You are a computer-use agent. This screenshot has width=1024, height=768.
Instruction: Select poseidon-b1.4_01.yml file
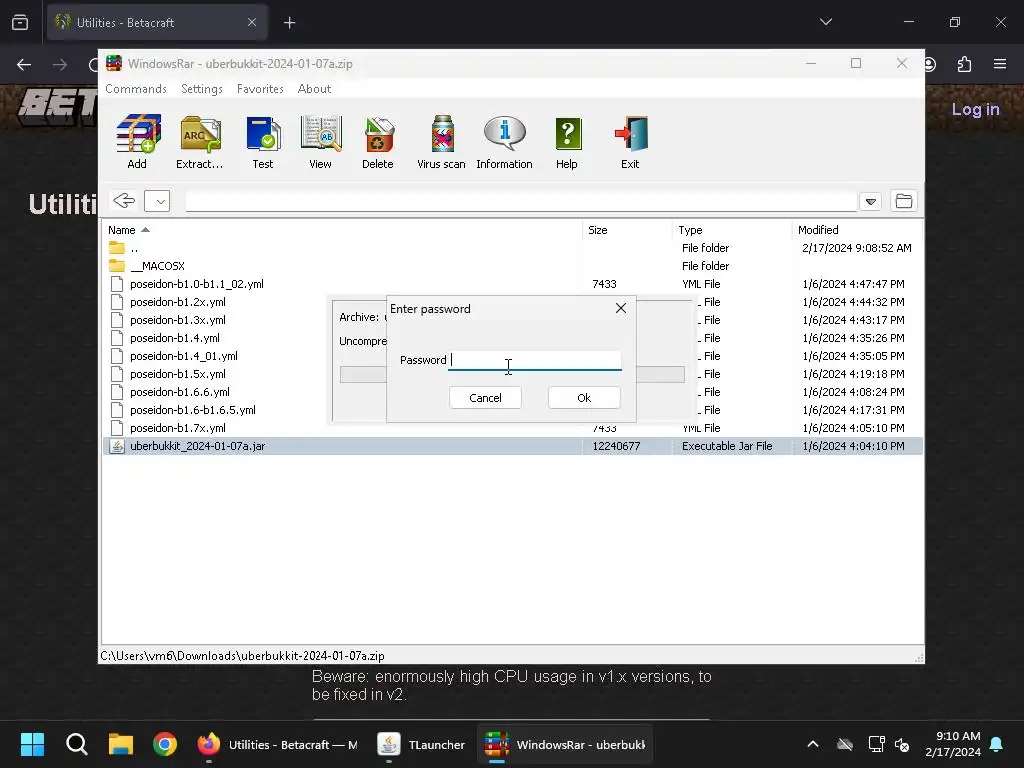point(184,356)
